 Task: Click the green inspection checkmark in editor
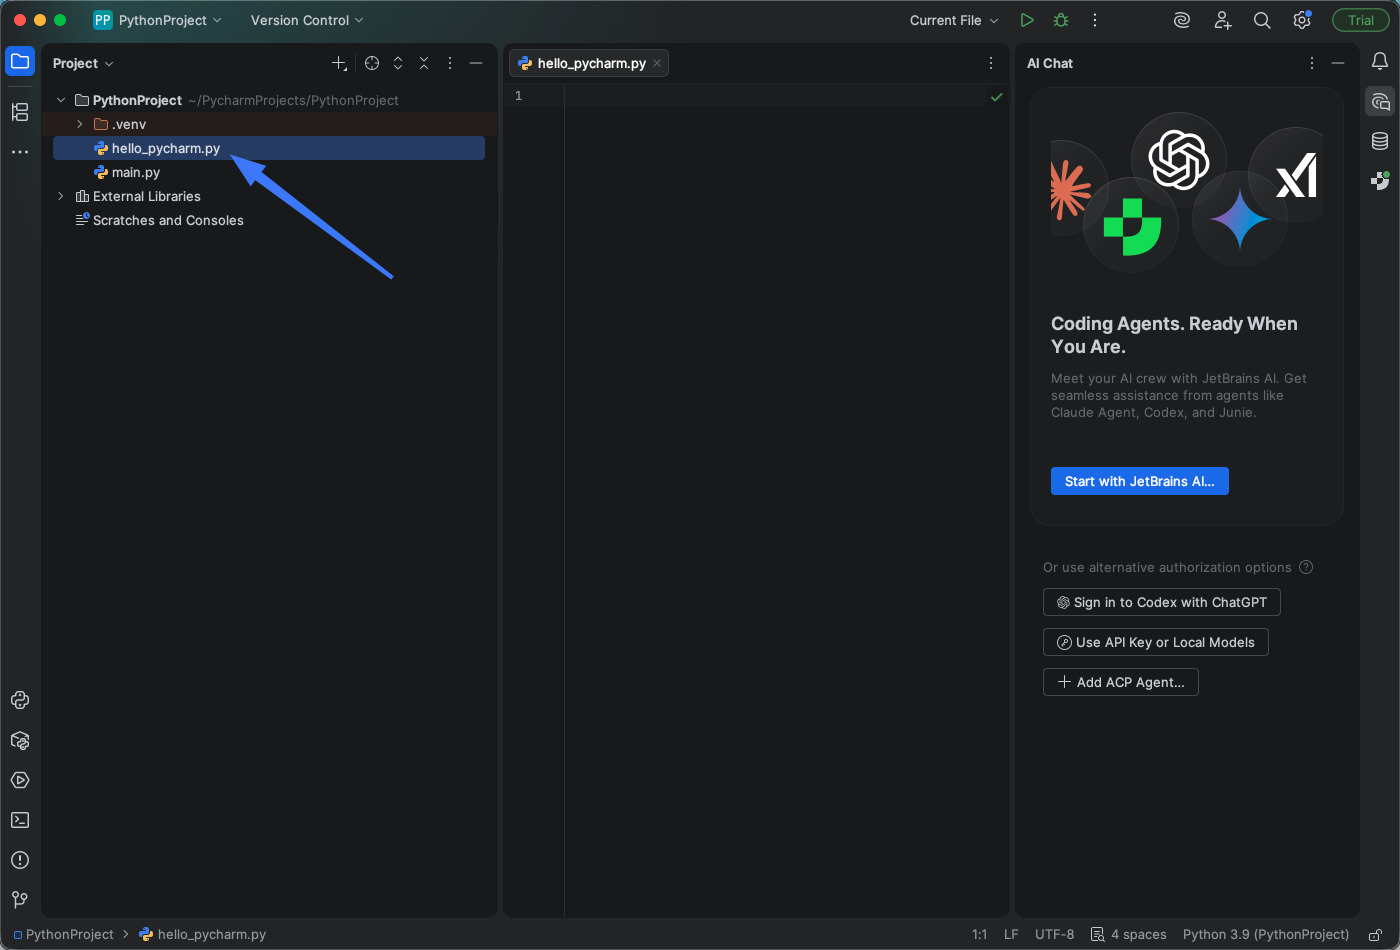(996, 97)
